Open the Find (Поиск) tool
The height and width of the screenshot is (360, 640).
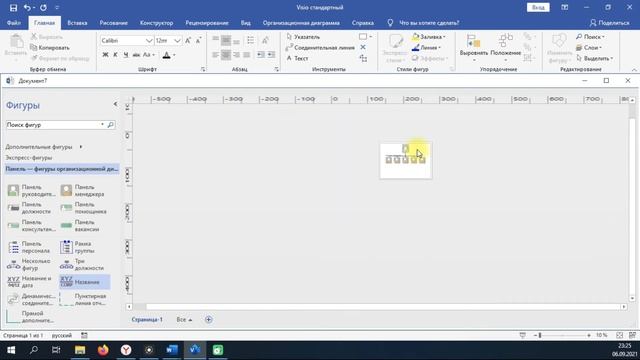tap(590, 37)
